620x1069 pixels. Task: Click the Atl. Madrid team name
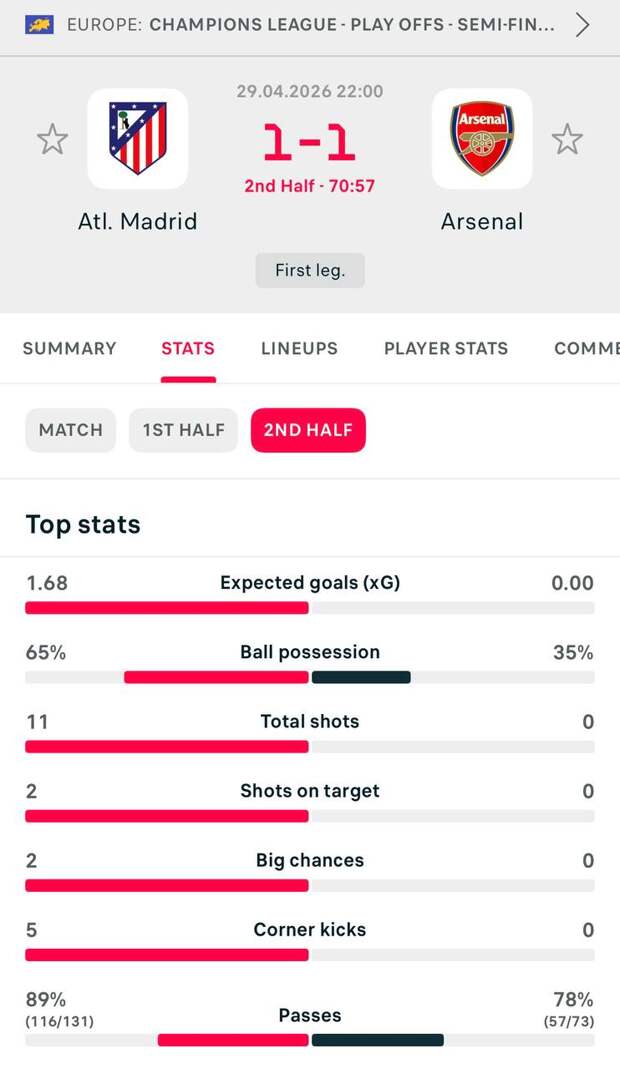138,221
